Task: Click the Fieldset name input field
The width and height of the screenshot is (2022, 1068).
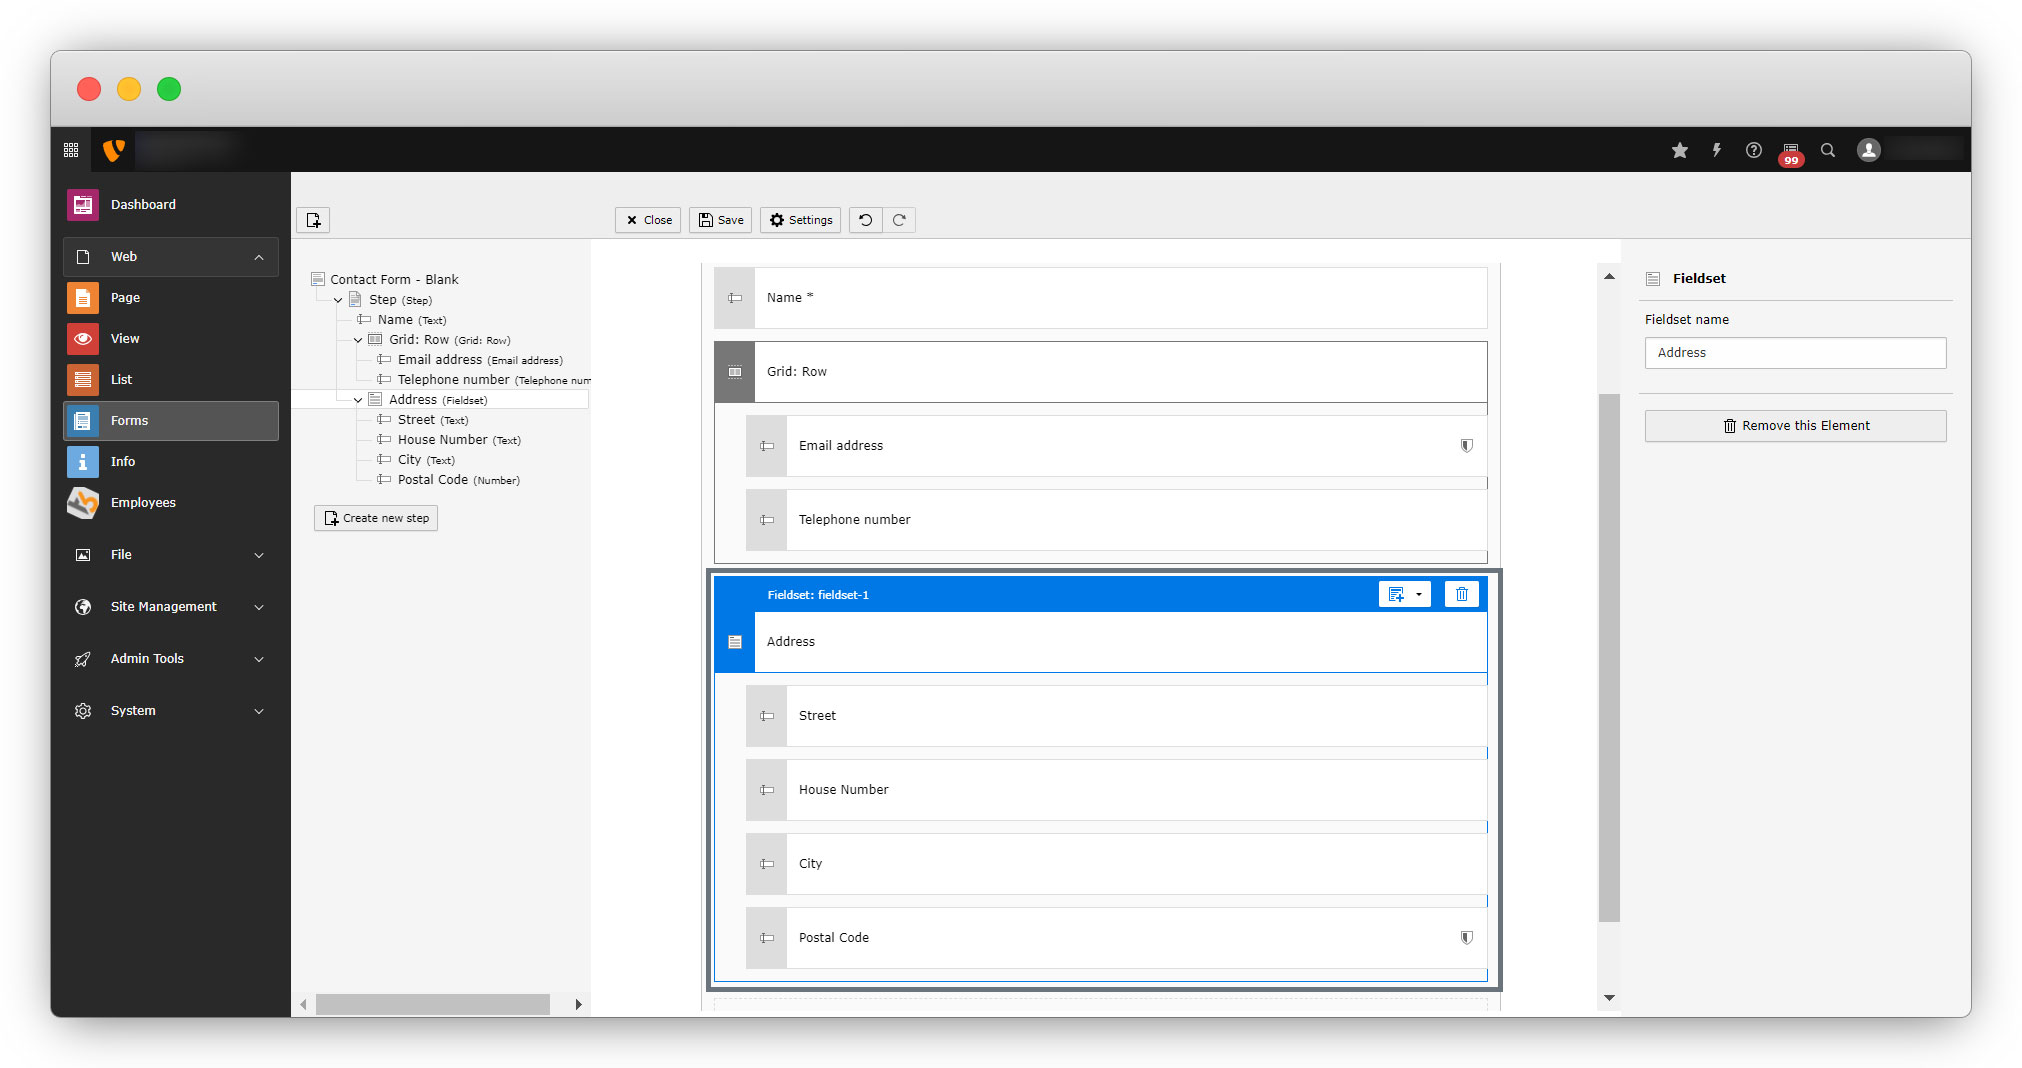Action: pyautogui.click(x=1795, y=353)
